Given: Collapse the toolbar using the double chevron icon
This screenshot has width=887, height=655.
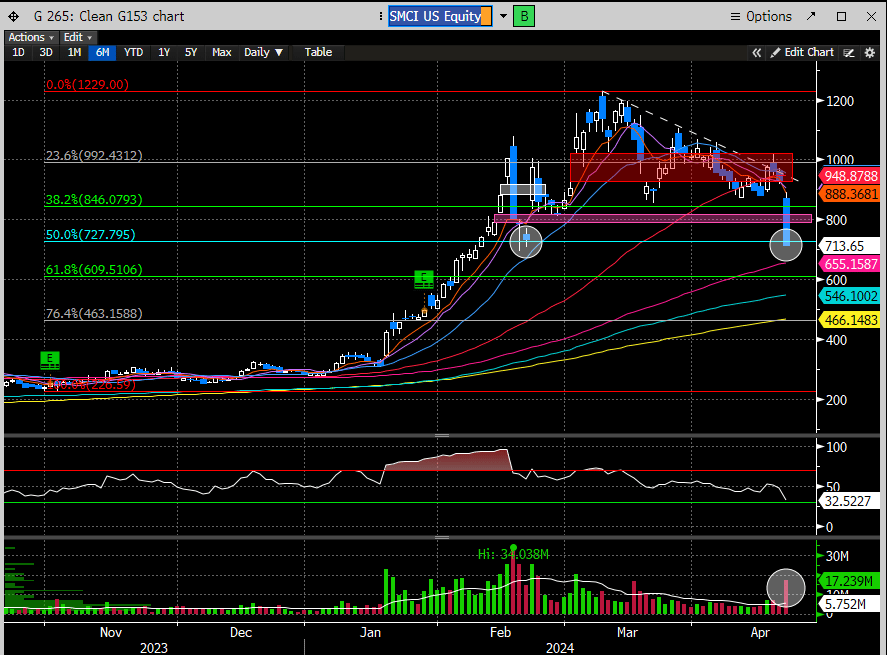Looking at the screenshot, I should 758,52.
